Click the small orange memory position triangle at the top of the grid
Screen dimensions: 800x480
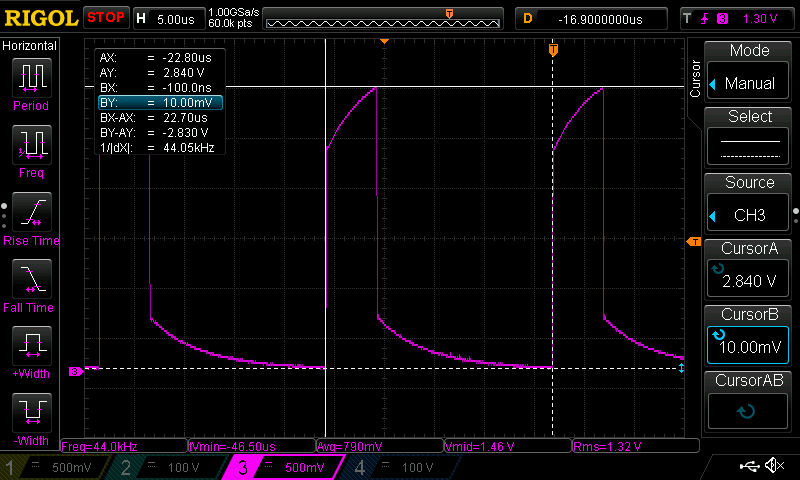pos(385,41)
